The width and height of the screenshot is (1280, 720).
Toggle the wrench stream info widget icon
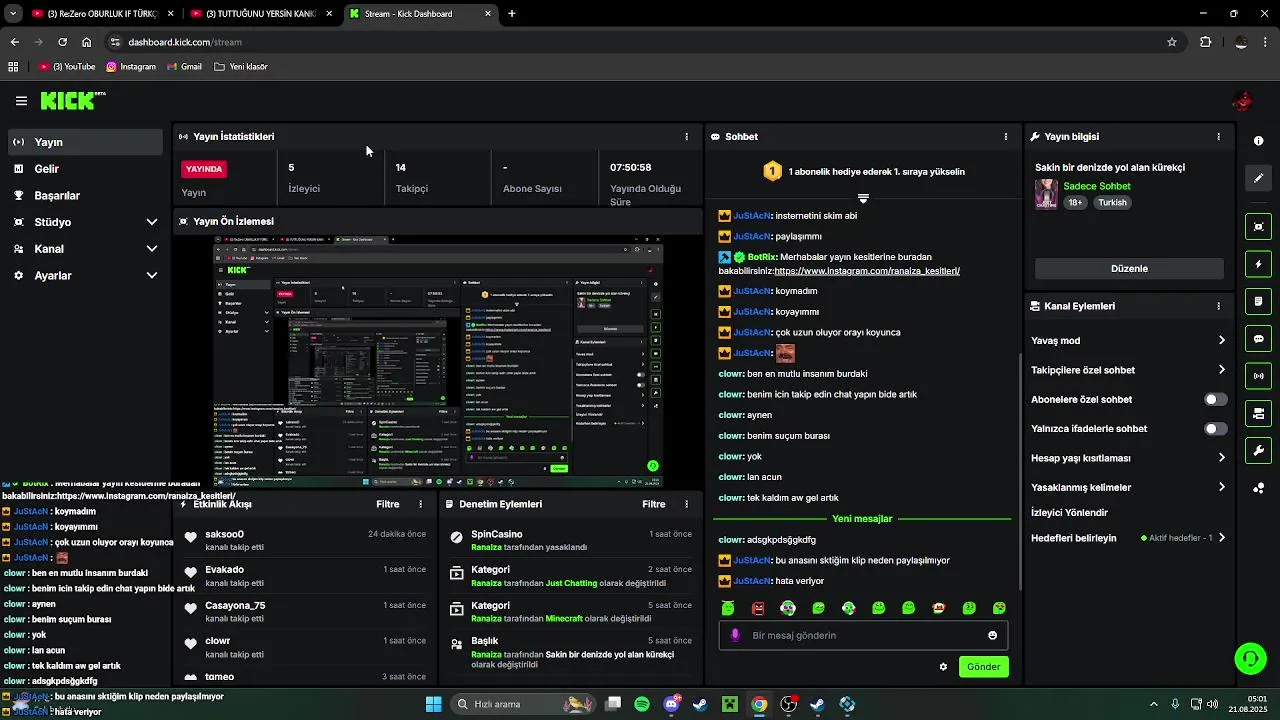click(x=1259, y=451)
